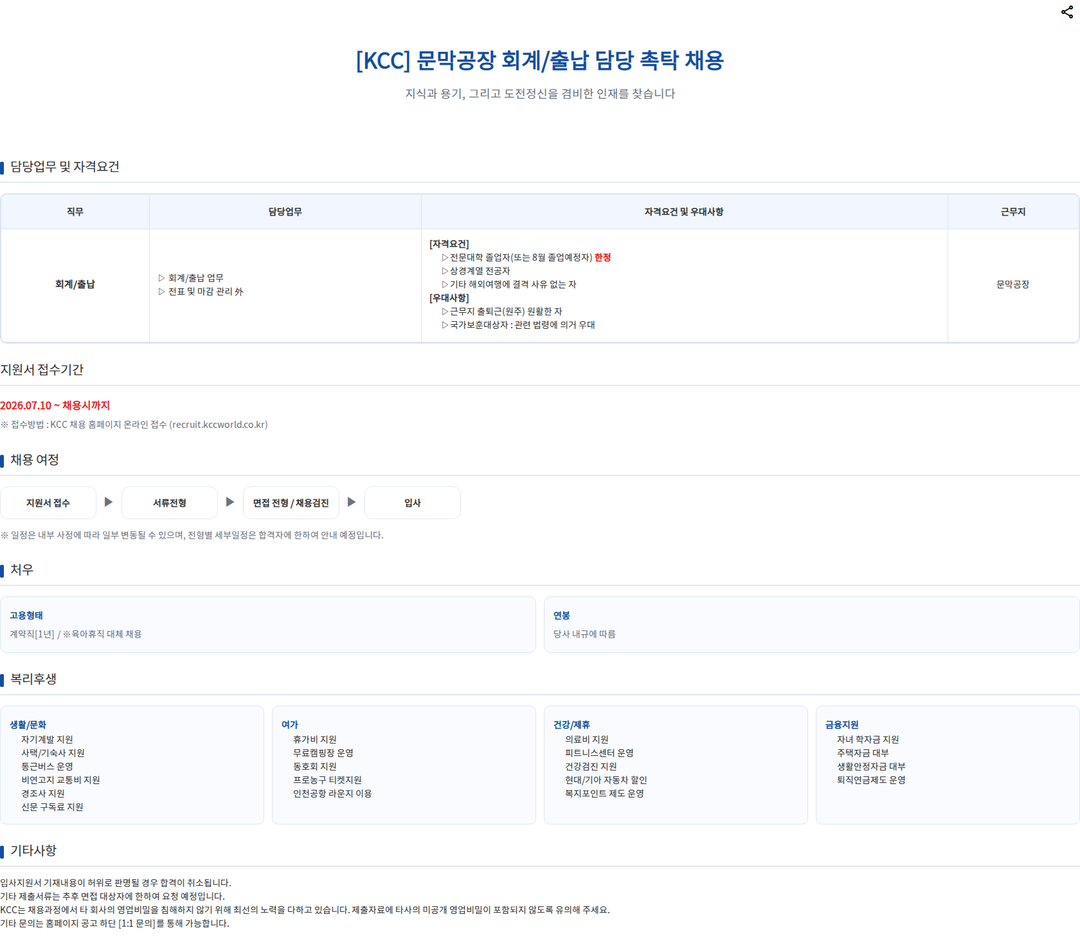
Task: Click 통근버스 운영
Action: pyautogui.click(x=47, y=766)
